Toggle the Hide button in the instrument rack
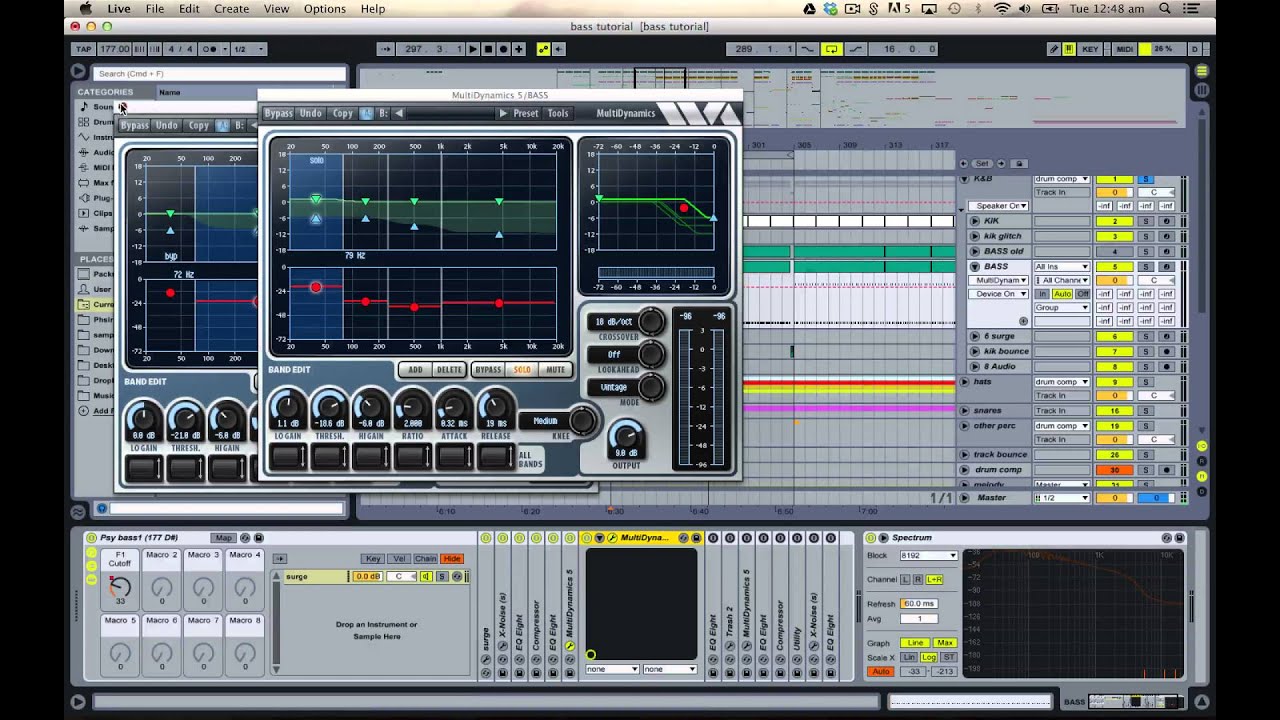Screen dimensions: 1280x720 pos(452,559)
